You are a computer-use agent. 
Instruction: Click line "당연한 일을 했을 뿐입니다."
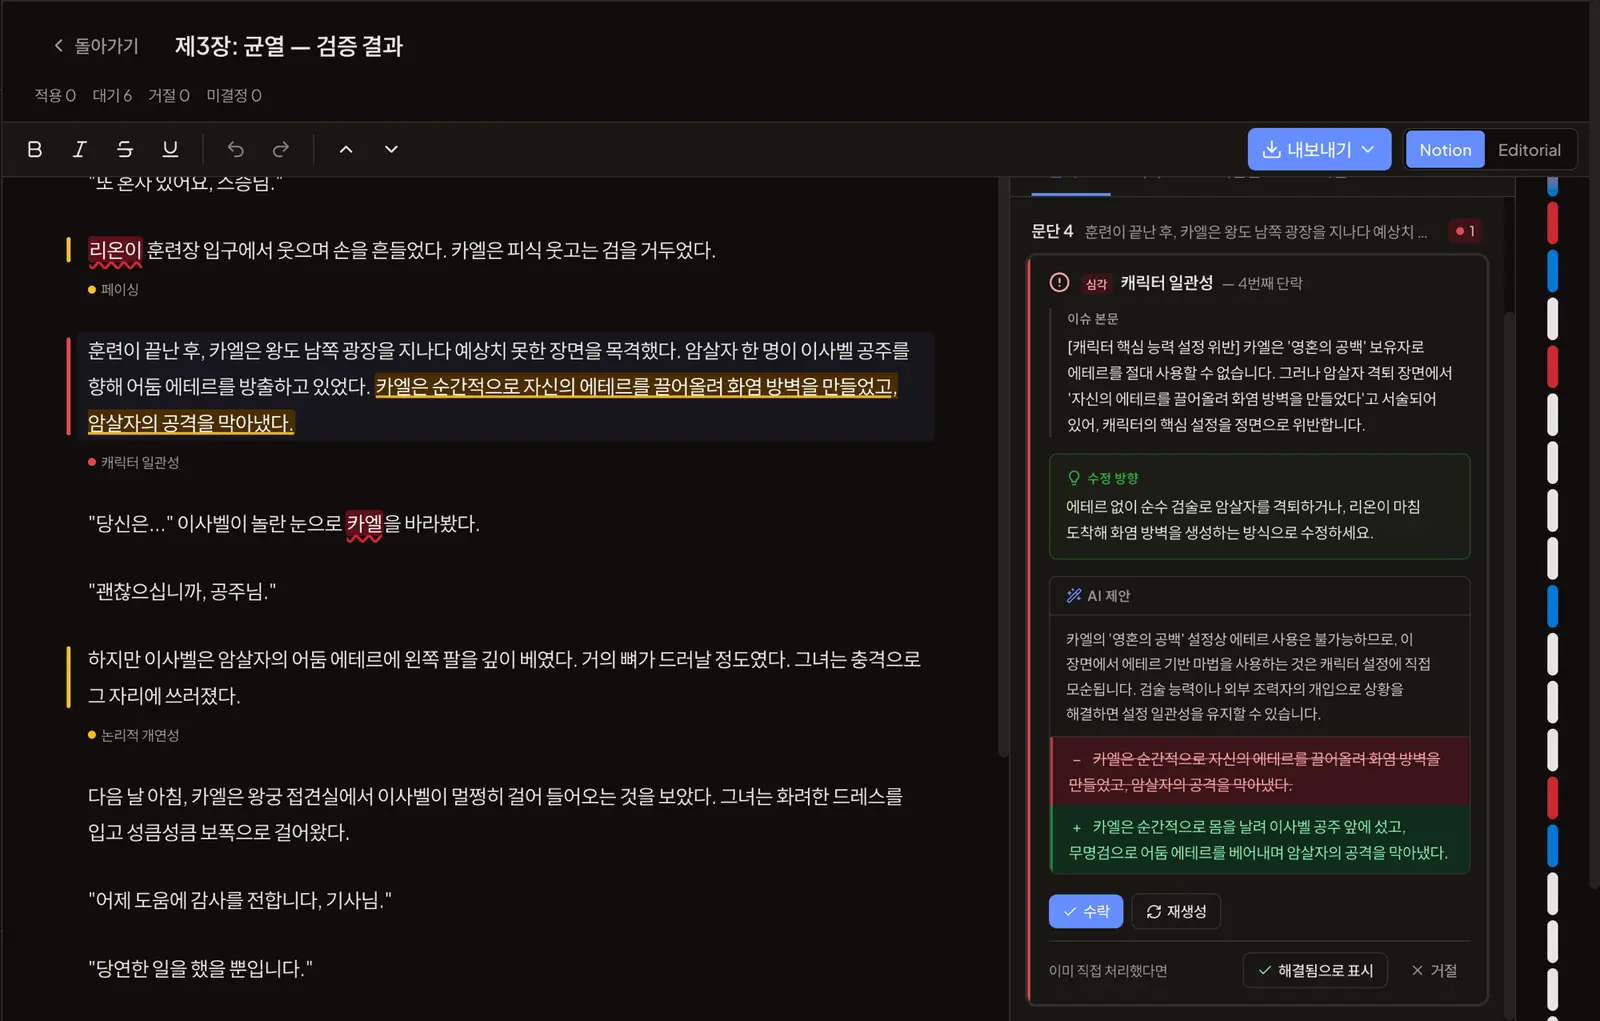click(x=200, y=968)
